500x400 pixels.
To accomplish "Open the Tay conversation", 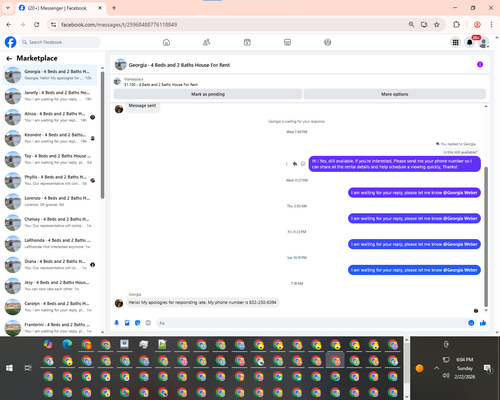I will pyautogui.click(x=50, y=159).
